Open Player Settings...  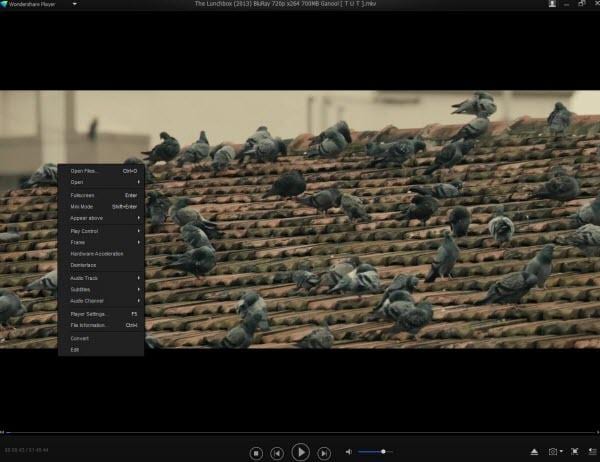101,314
